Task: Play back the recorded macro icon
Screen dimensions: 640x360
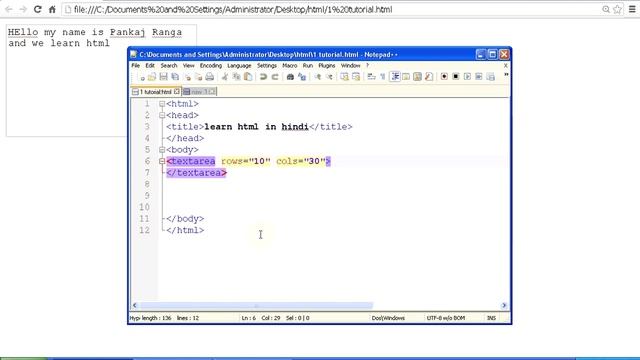Action: 467,76
